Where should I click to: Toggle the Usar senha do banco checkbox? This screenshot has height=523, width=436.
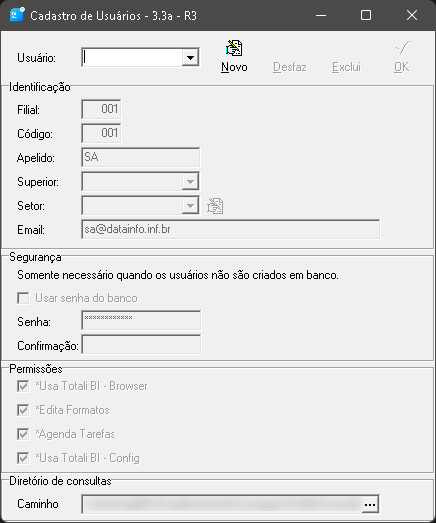(x=23, y=298)
